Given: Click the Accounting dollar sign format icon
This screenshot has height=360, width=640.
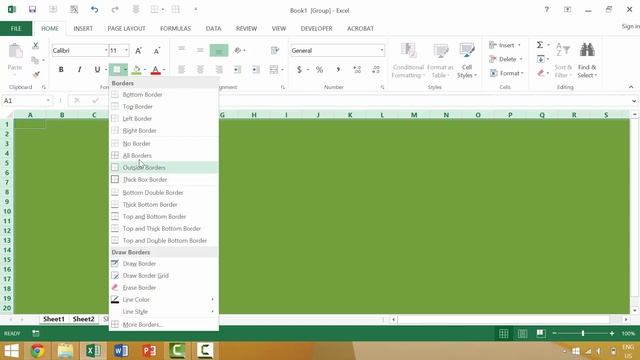Looking at the screenshot, I should [299, 70].
